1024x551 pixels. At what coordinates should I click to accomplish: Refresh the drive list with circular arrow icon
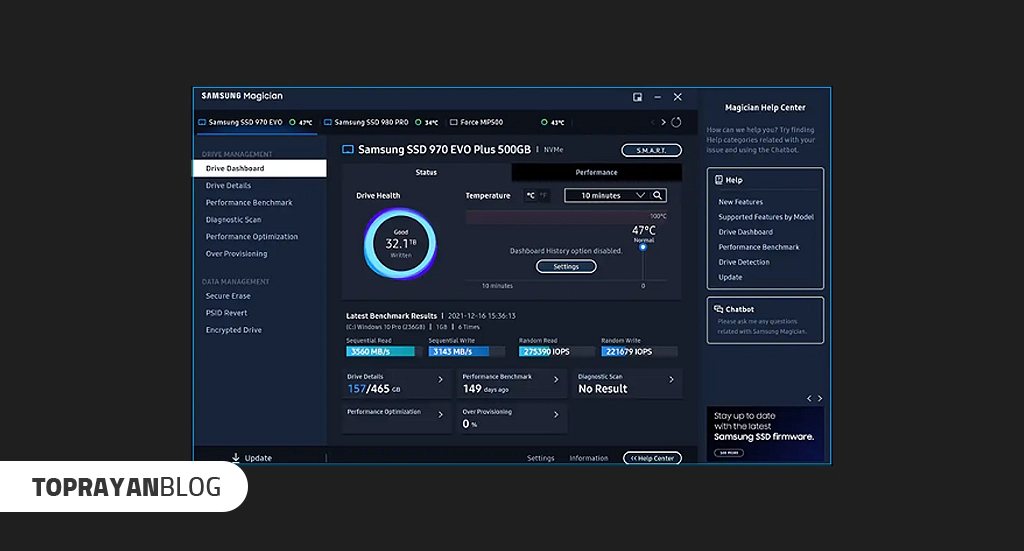click(677, 122)
